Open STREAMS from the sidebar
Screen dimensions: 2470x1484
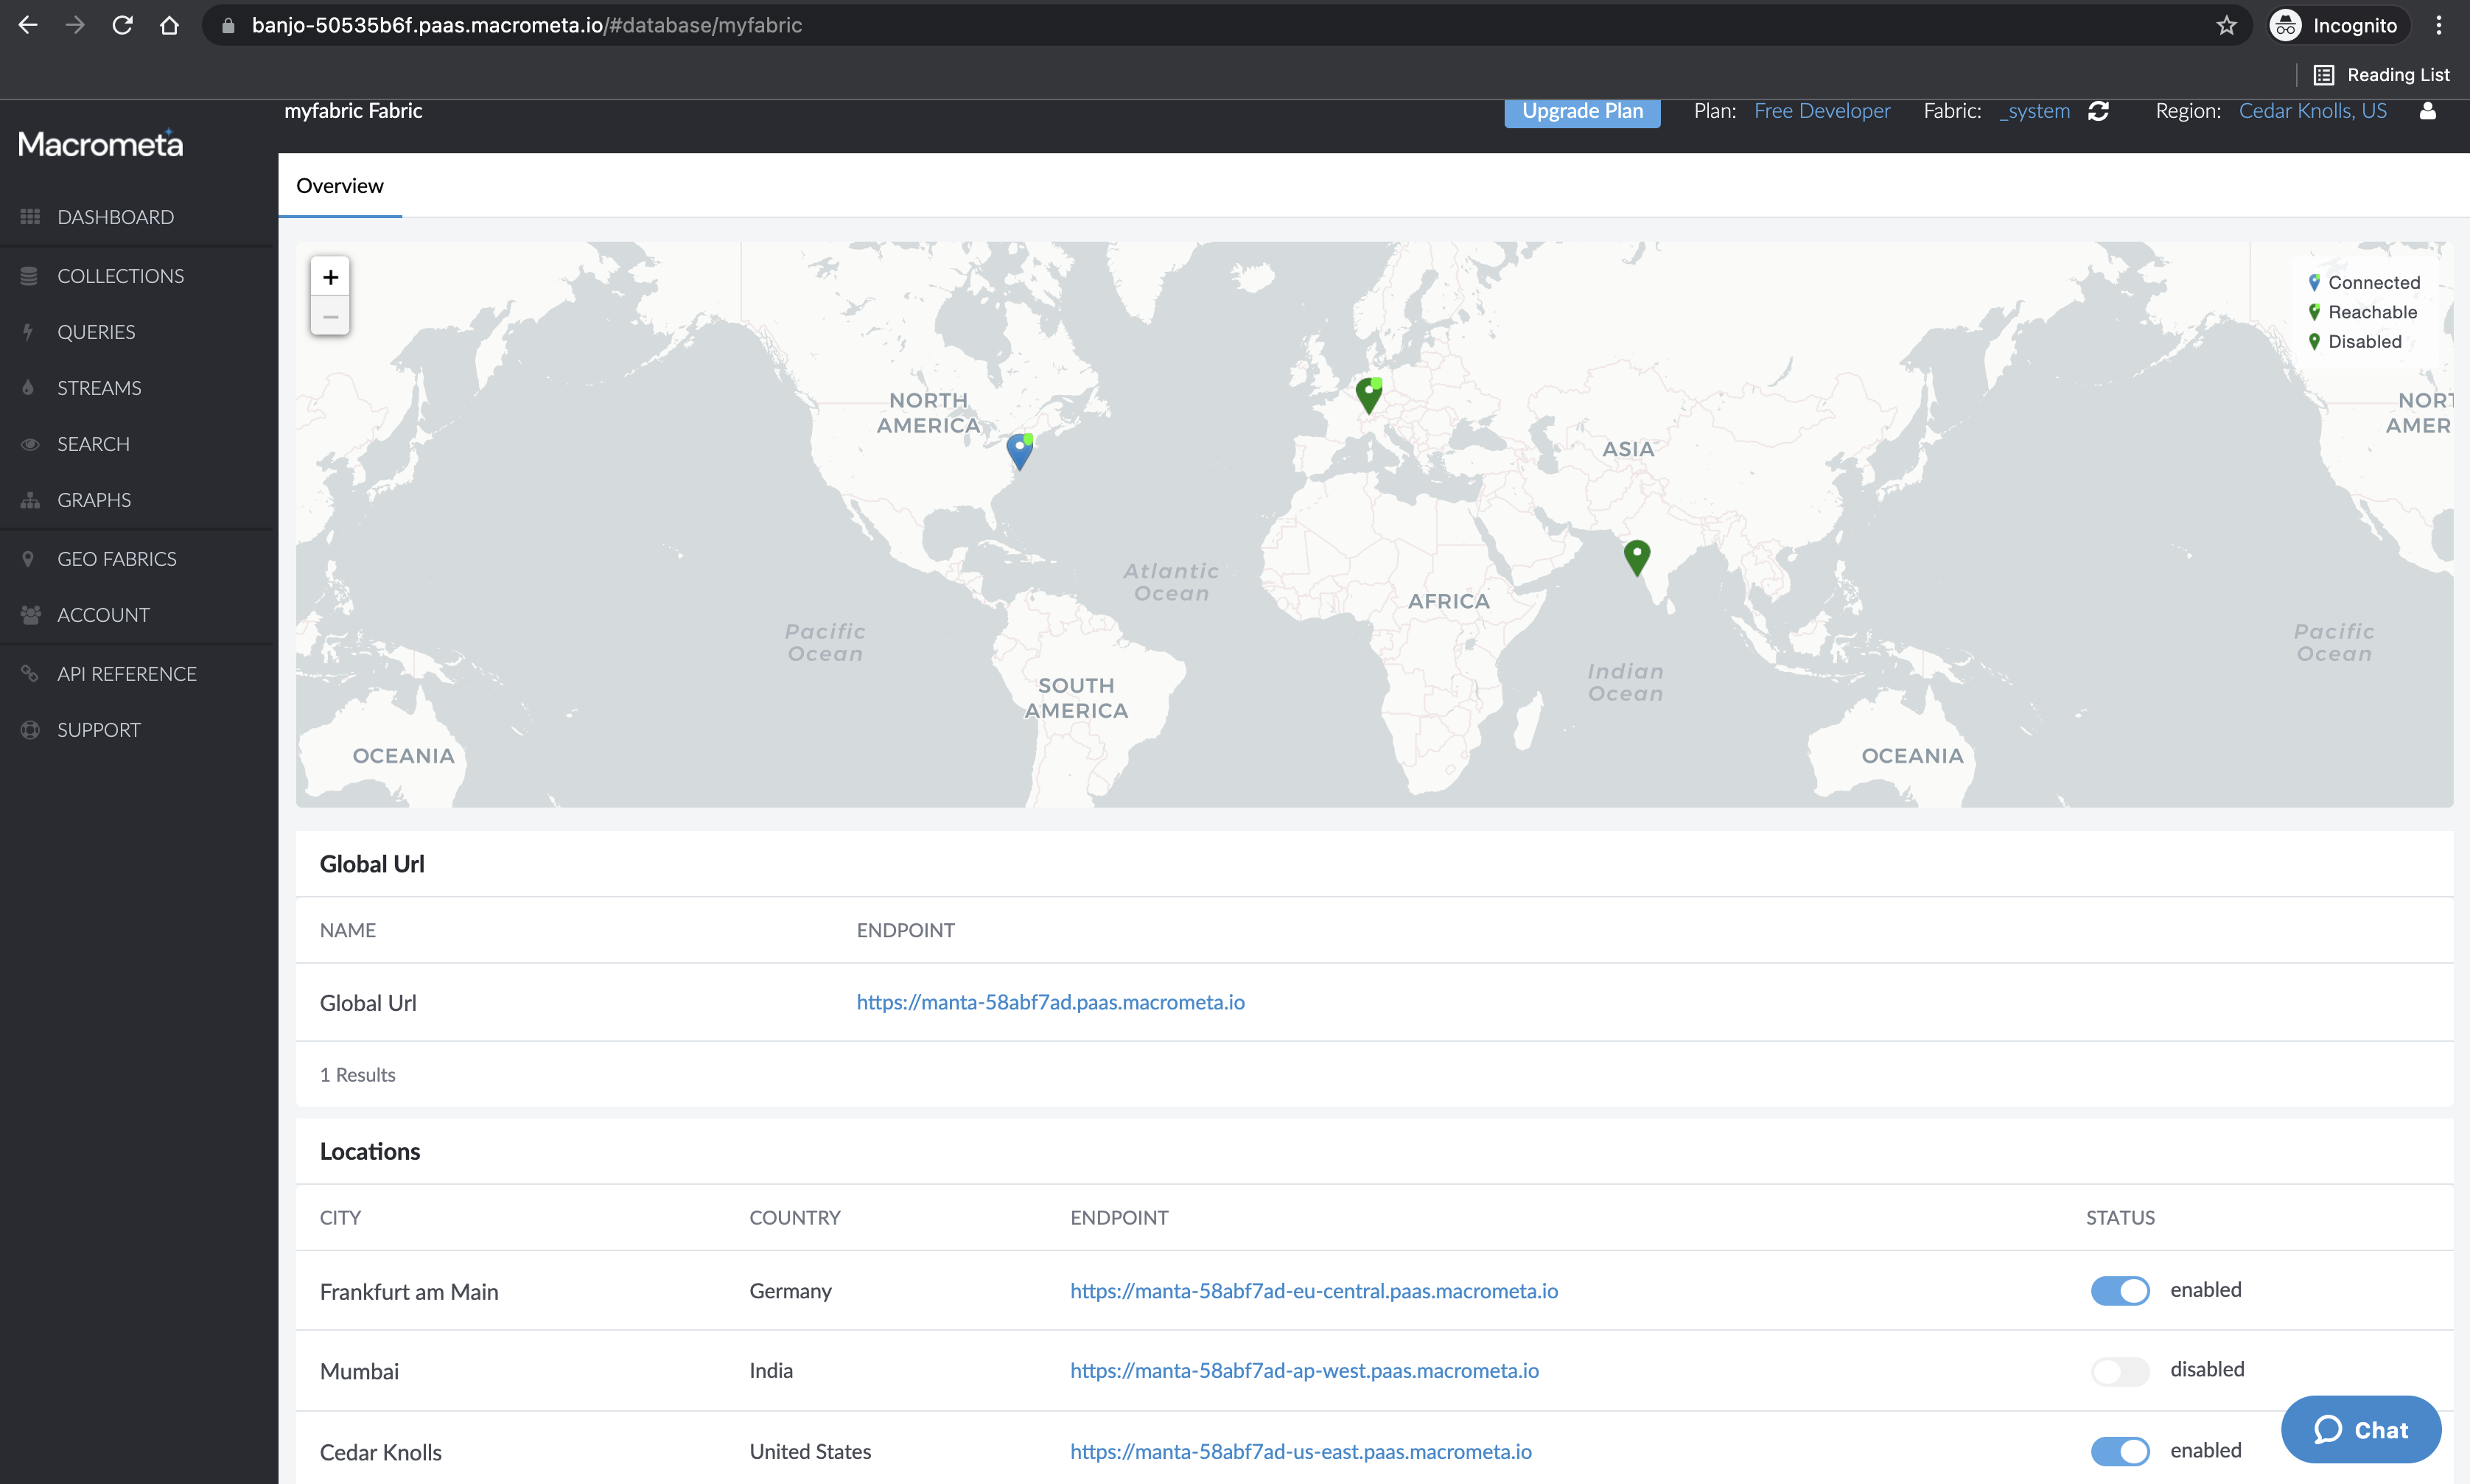pos(99,388)
